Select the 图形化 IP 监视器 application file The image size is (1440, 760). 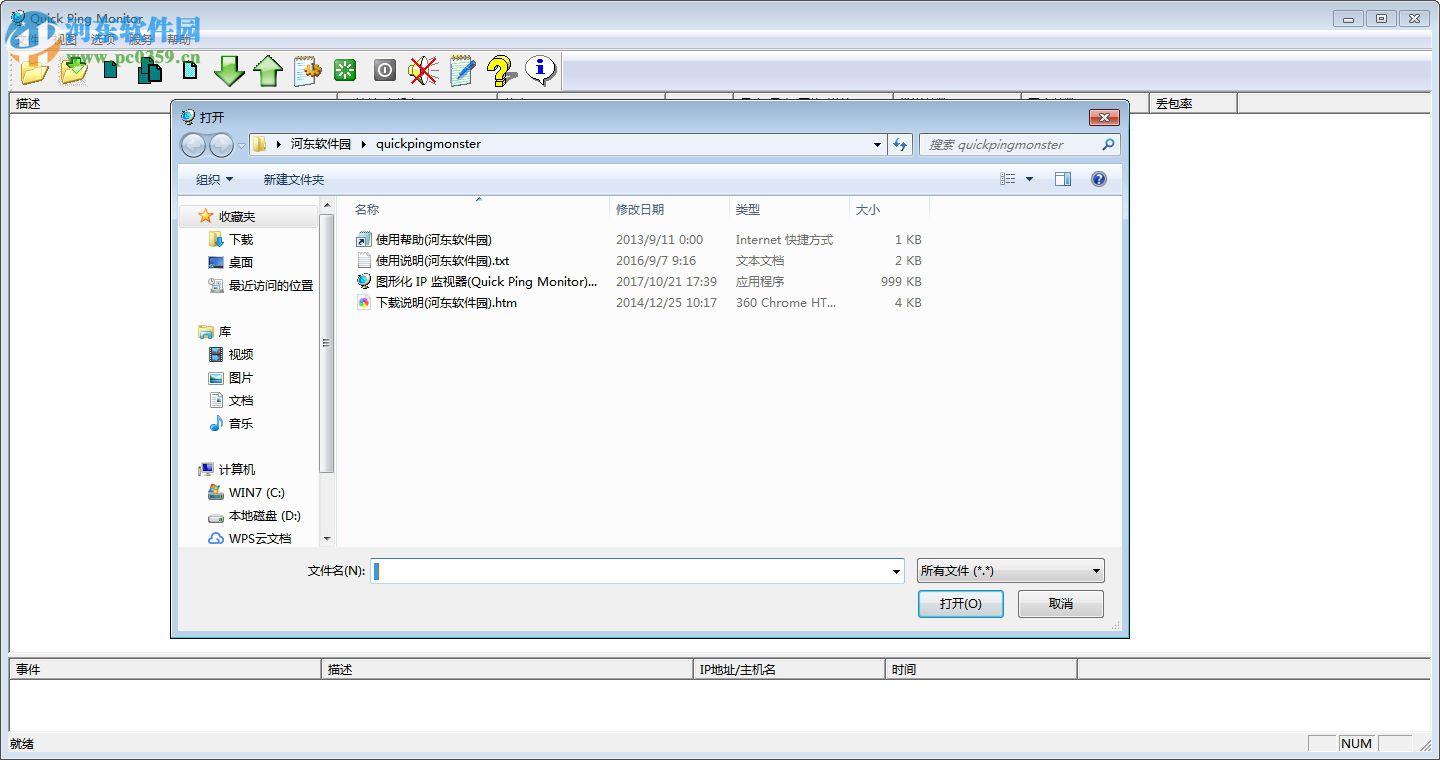pos(478,281)
